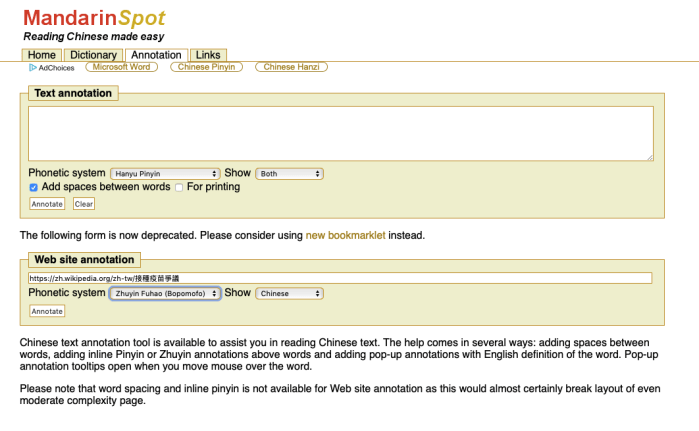
Task: Expand the Hanyu Pinyin phonetic system dropdown
Action: coord(165,174)
